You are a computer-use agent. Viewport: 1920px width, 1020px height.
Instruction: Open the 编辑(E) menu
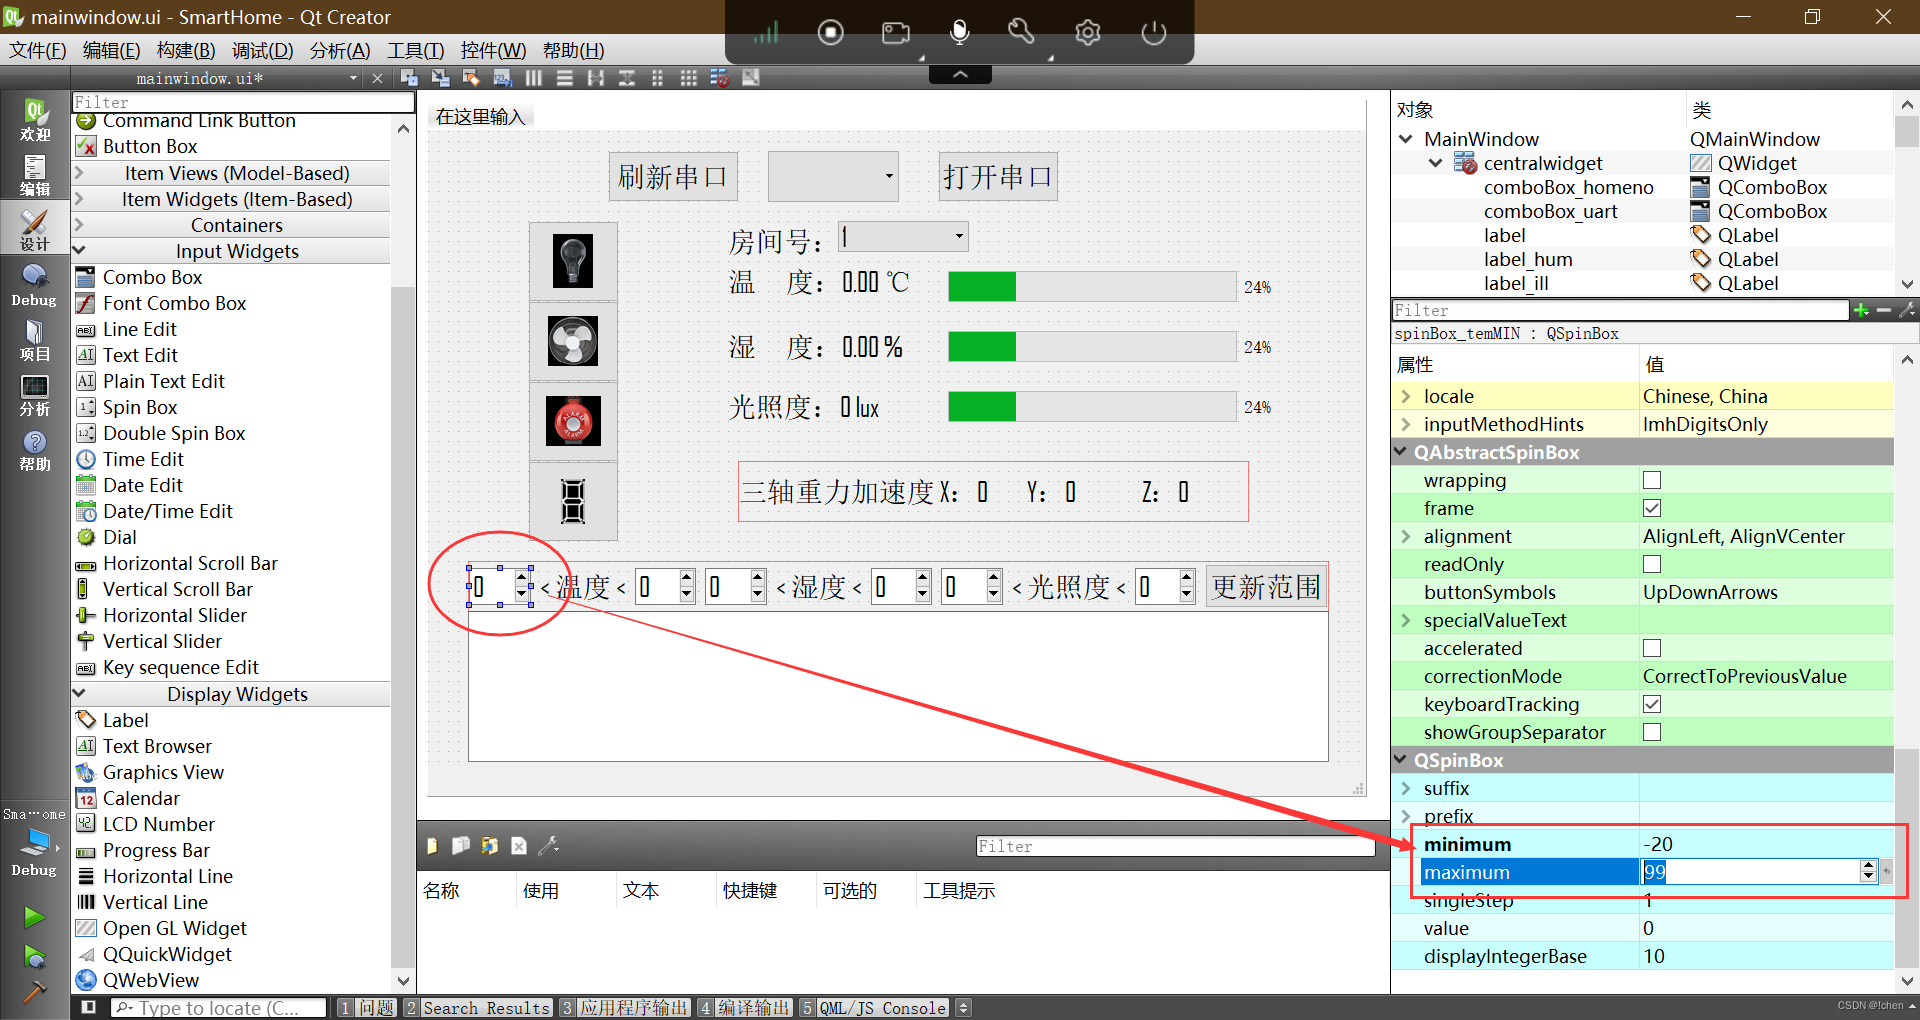tap(111, 50)
